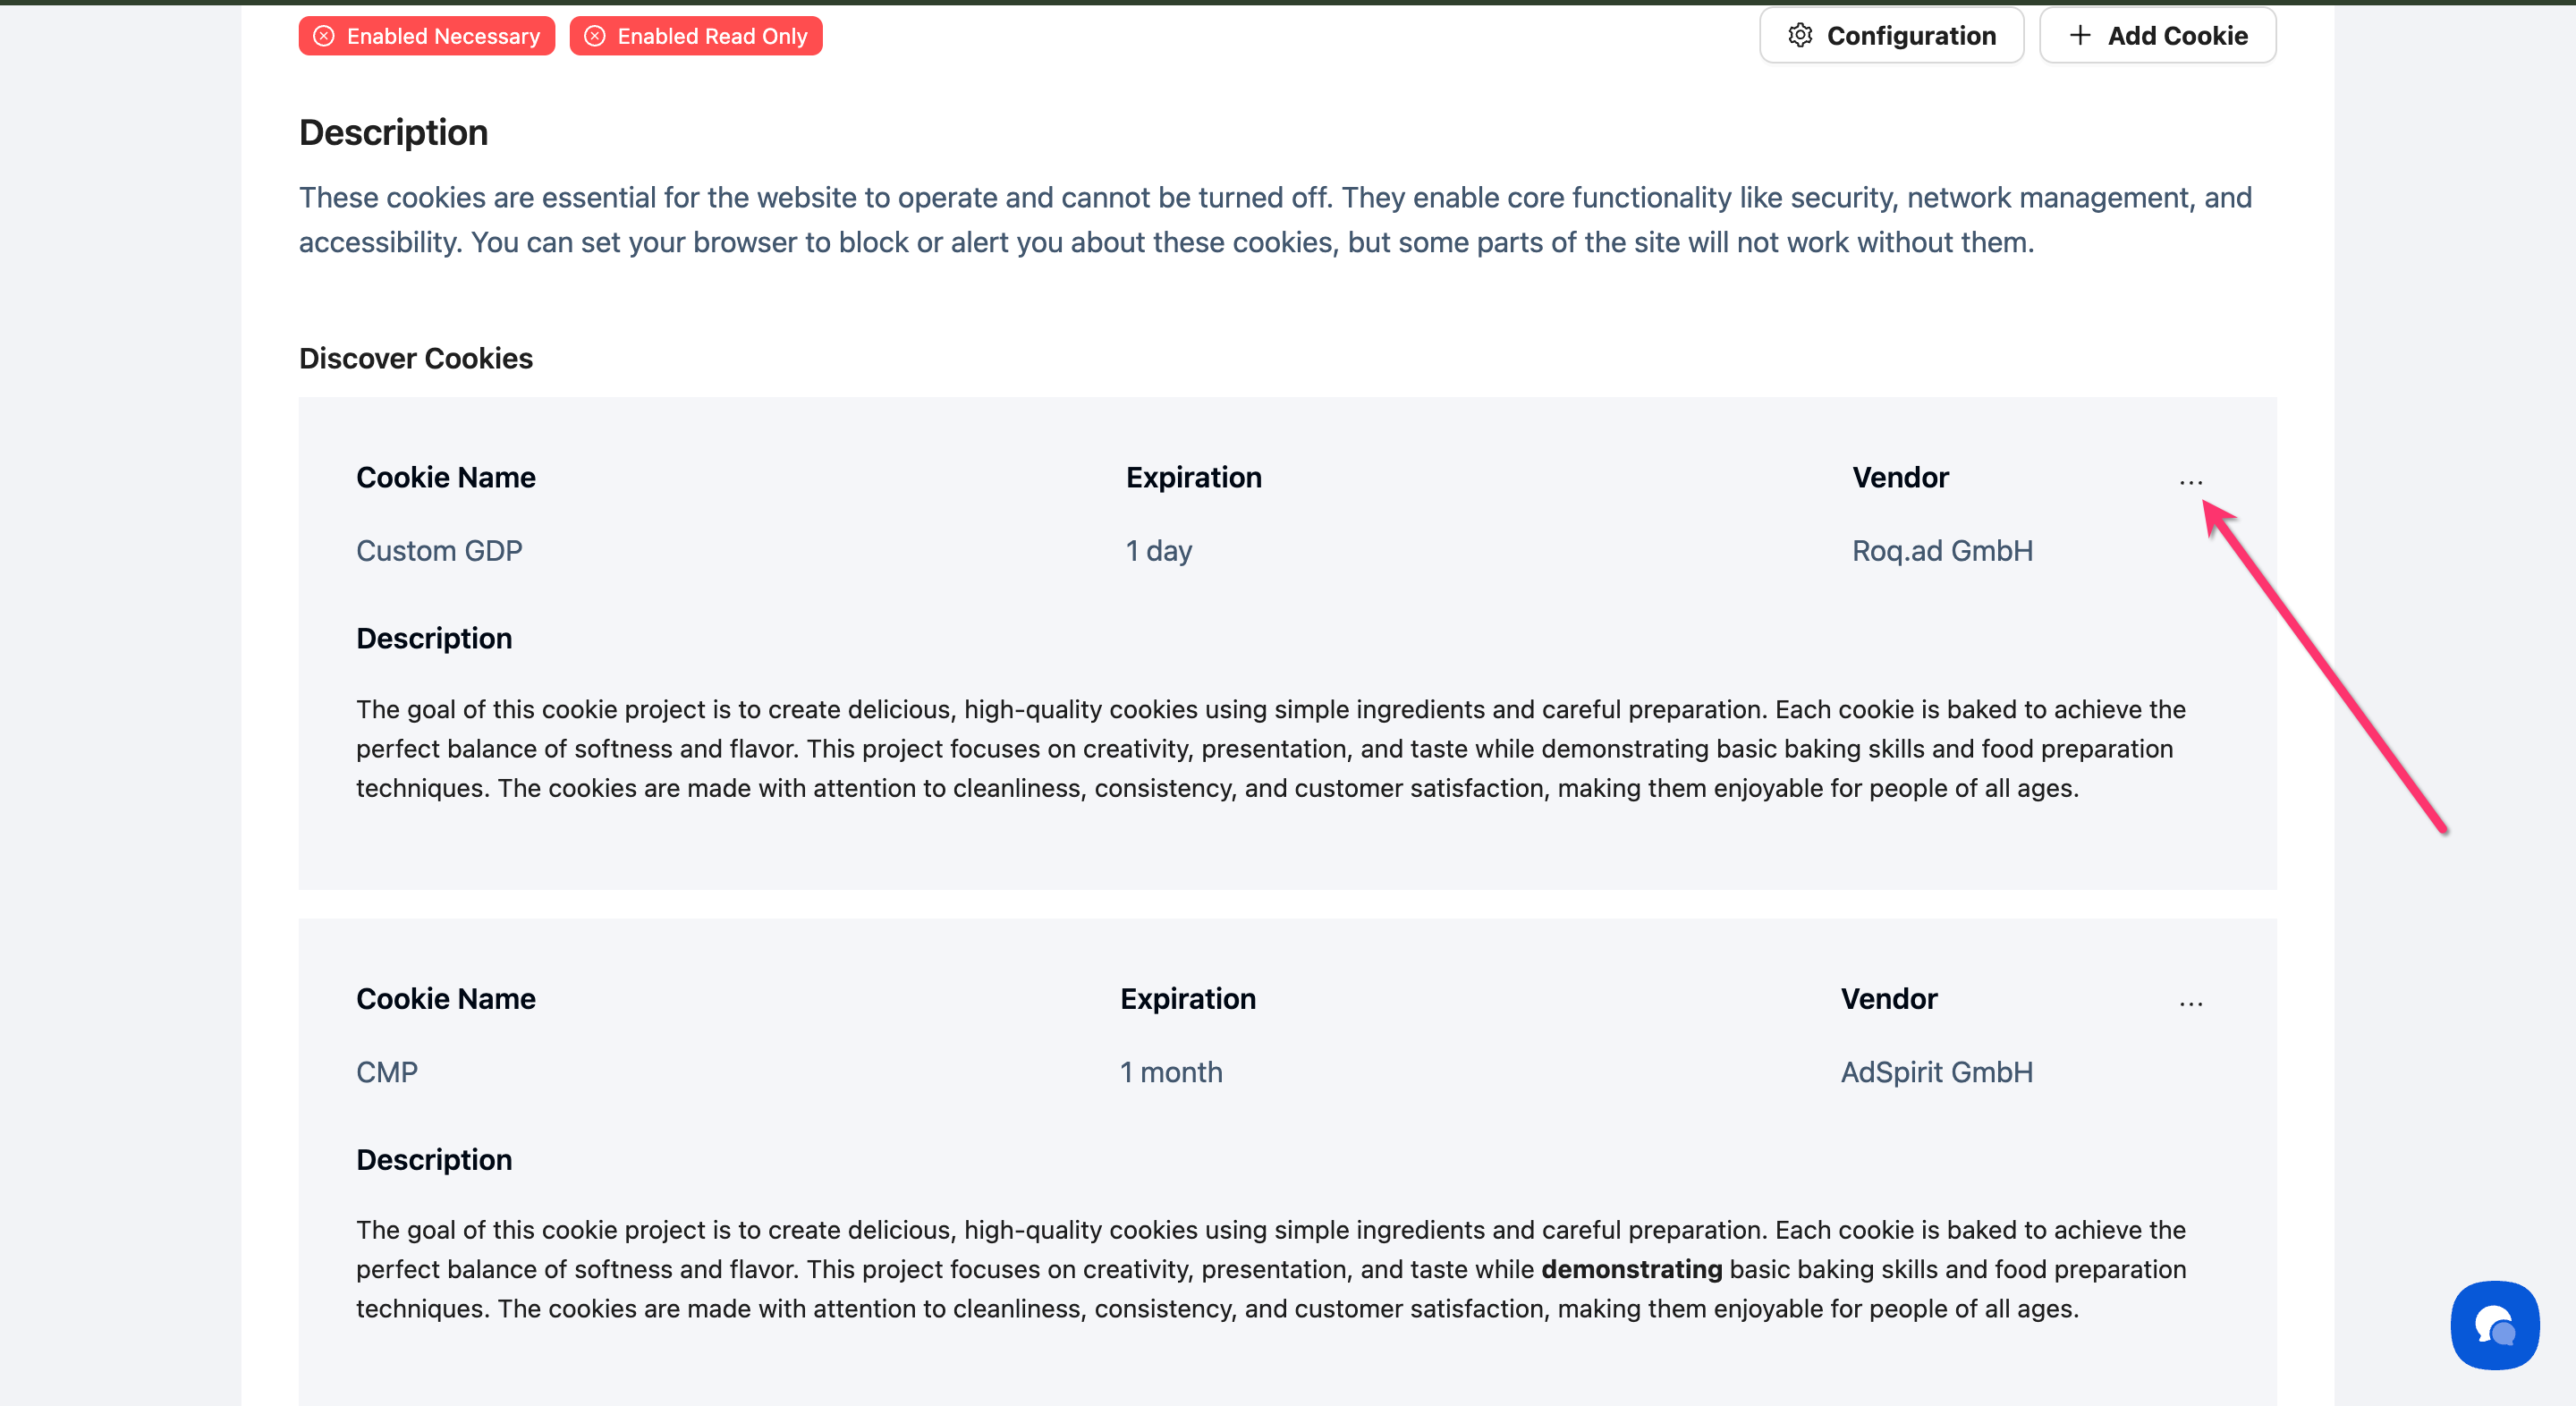Select the CMP cookie name
The width and height of the screenshot is (2576, 1406).
387,1072
